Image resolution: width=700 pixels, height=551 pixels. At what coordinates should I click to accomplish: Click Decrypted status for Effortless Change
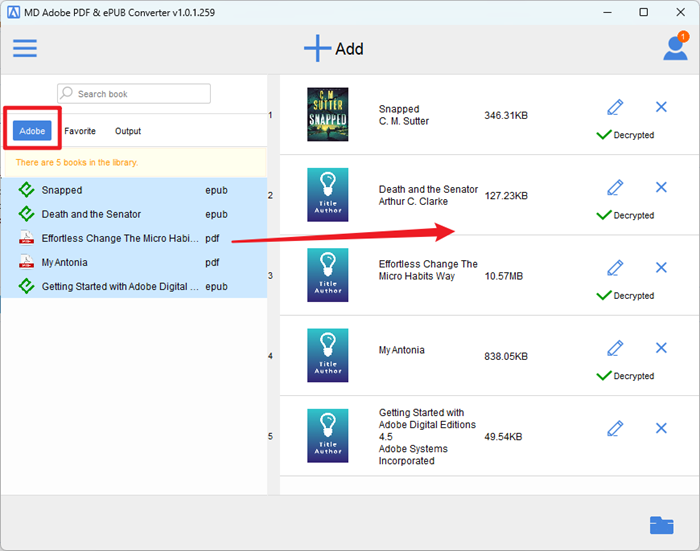(625, 296)
